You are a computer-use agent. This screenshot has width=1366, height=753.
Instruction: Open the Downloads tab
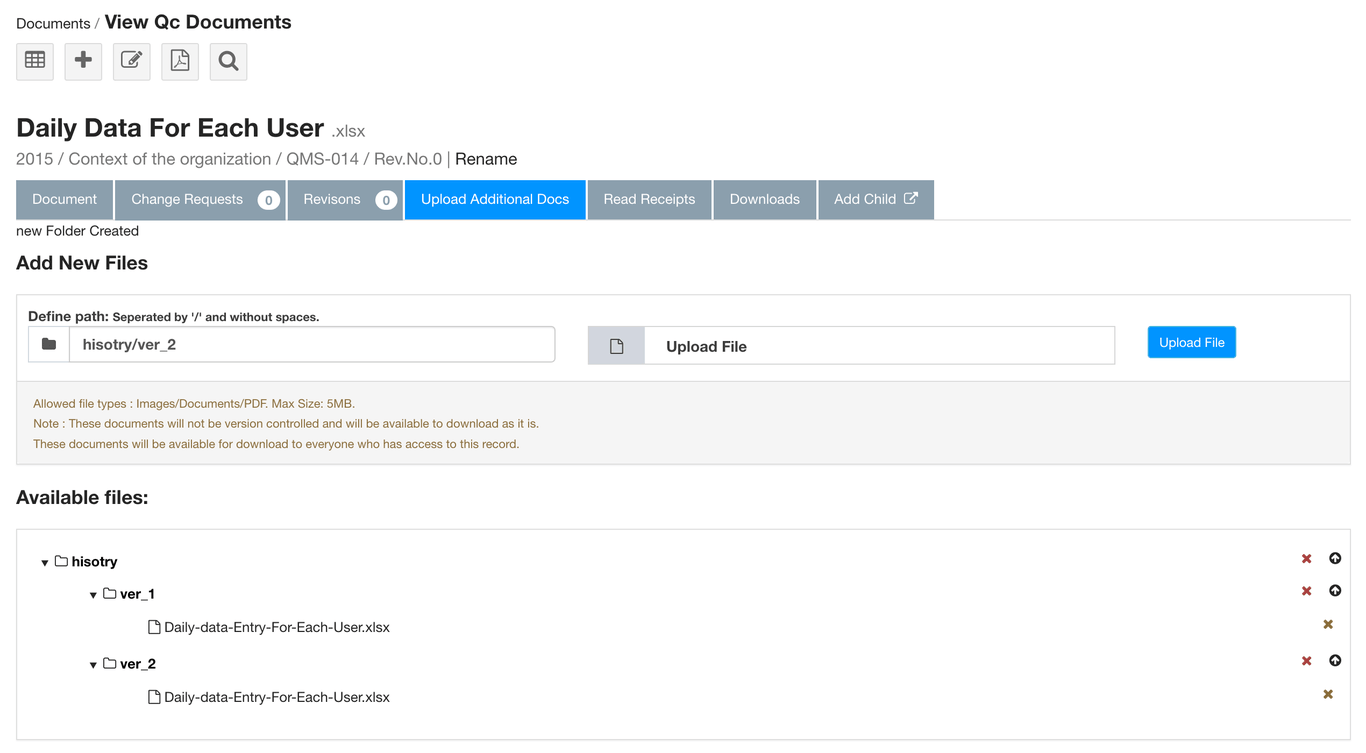765,199
